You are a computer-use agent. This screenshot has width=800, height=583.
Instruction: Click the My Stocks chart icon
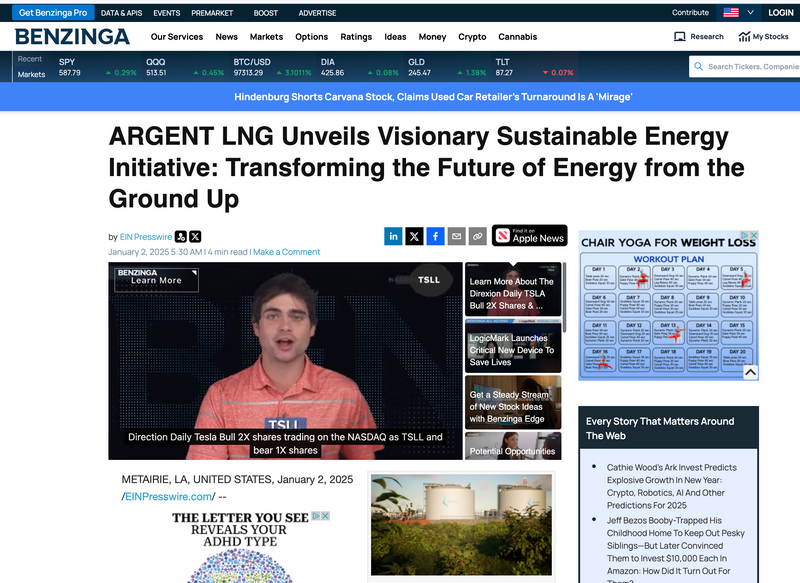pos(744,37)
